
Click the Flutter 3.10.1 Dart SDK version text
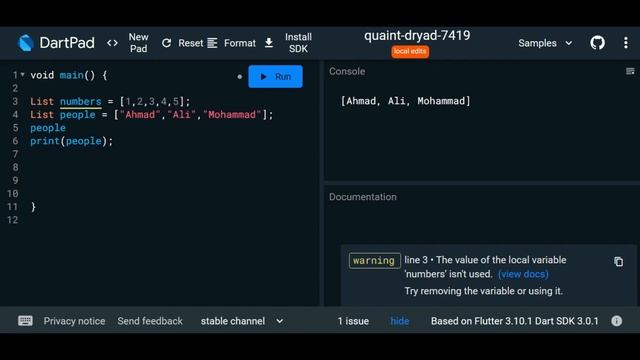tap(514, 321)
